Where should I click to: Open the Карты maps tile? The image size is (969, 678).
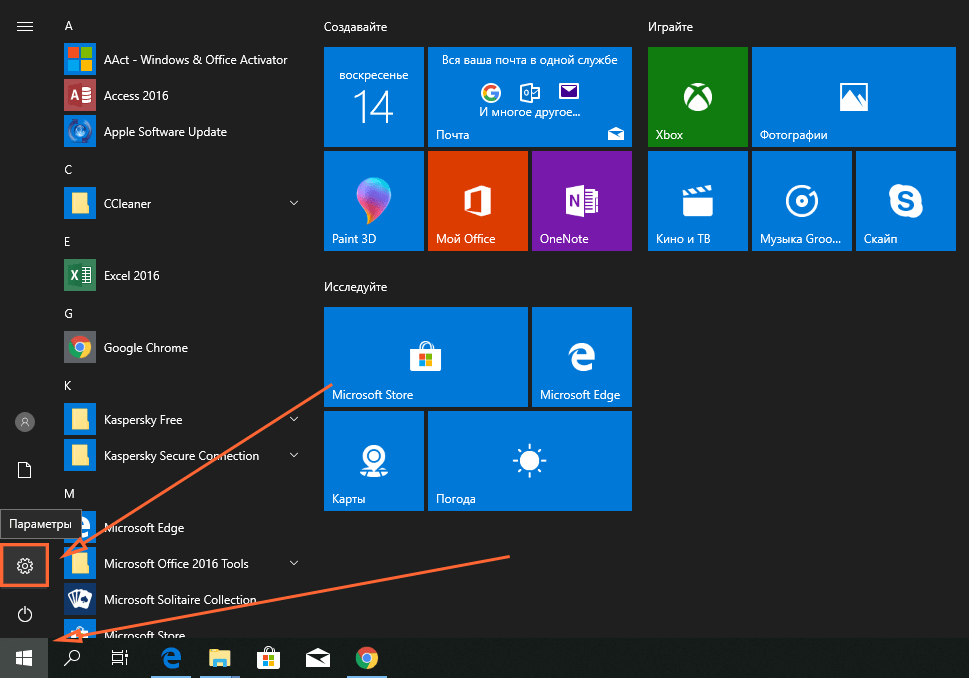click(x=374, y=461)
